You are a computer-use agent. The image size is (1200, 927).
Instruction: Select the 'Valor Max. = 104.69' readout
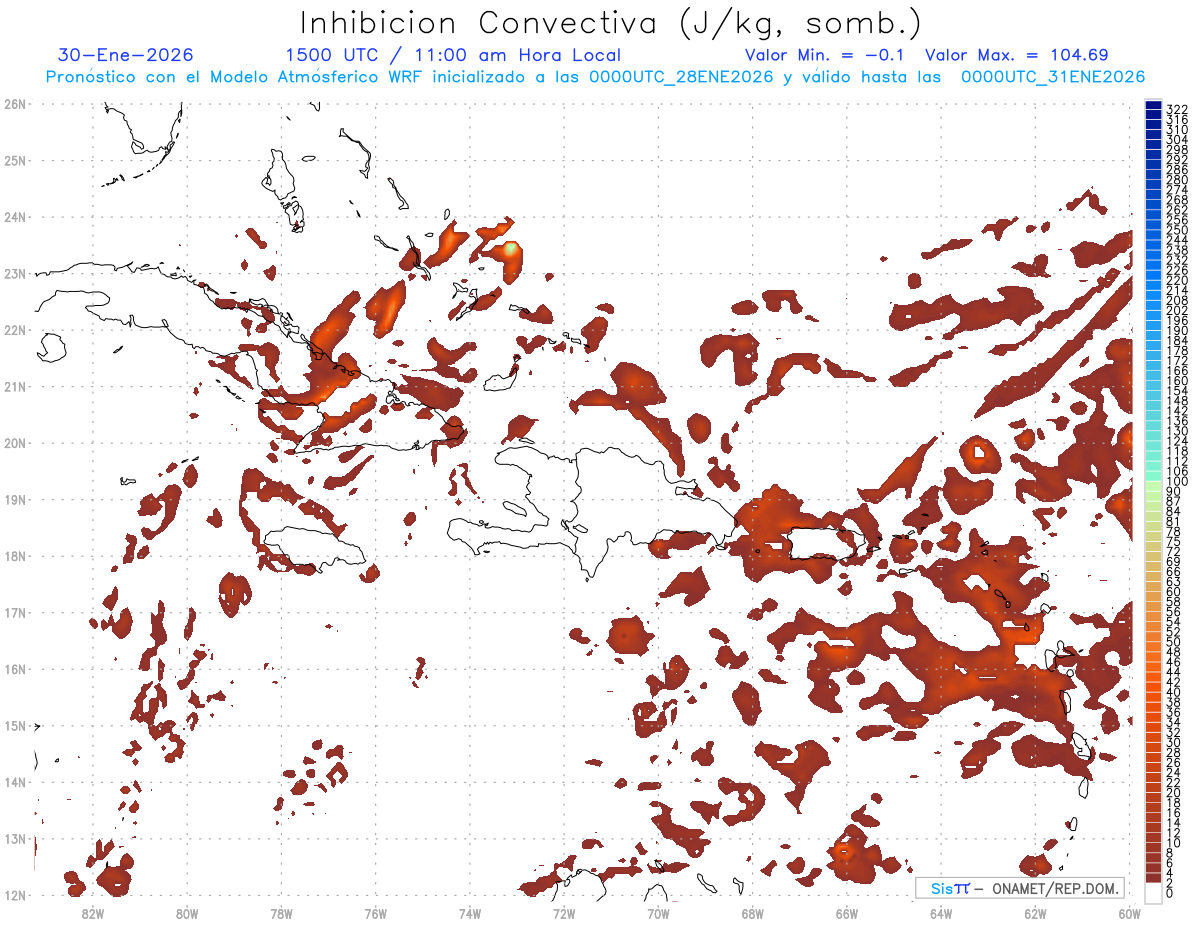tap(1017, 55)
